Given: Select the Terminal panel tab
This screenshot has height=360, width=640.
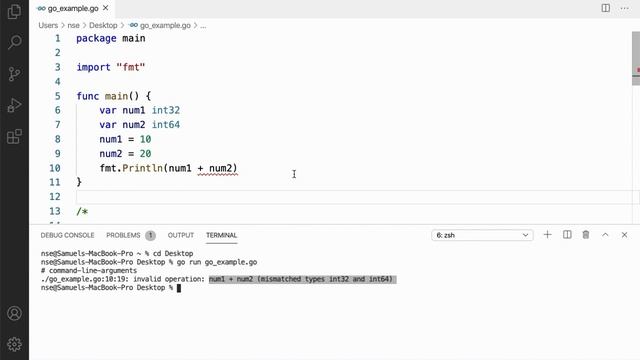Looking at the screenshot, I should coord(221,235).
